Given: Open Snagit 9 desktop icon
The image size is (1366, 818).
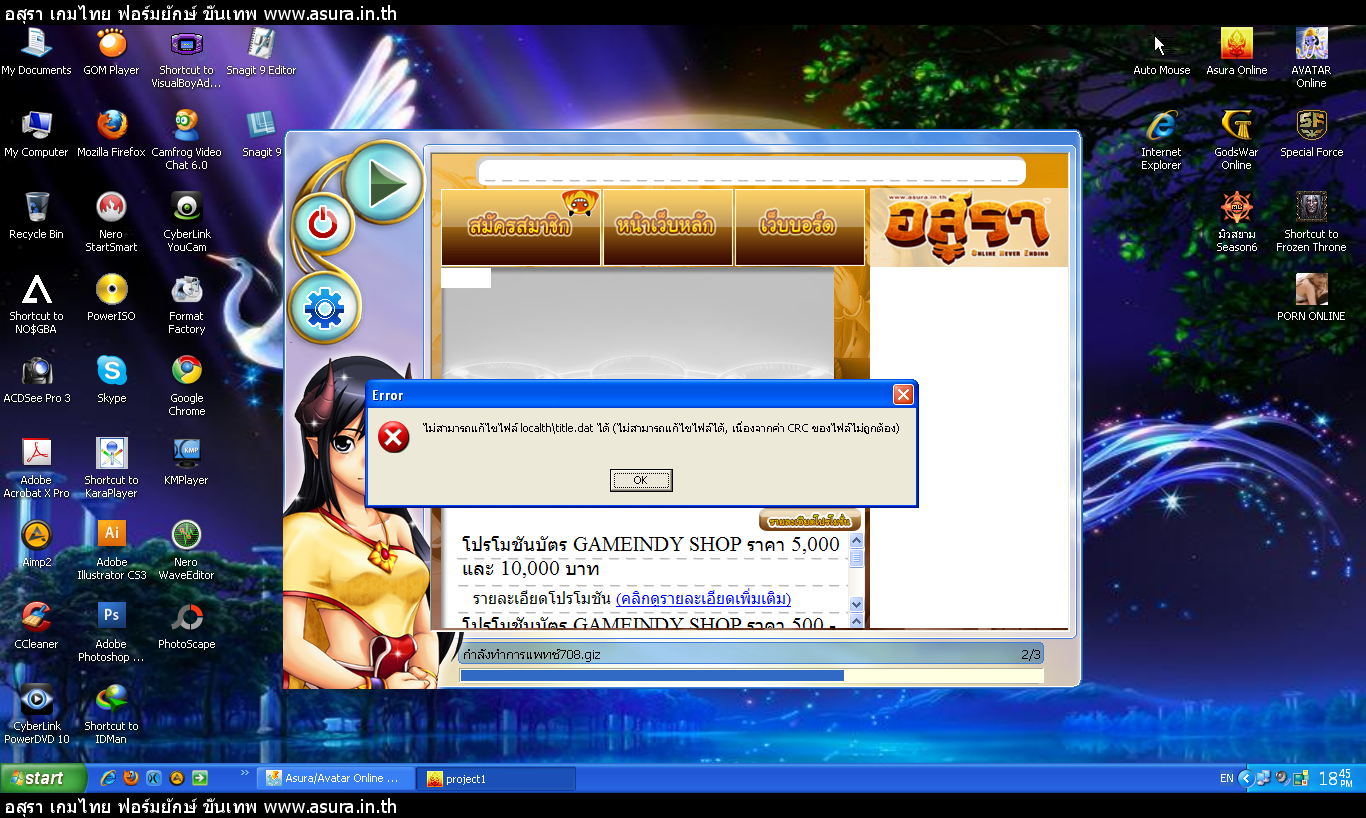Looking at the screenshot, I should pos(261,134).
